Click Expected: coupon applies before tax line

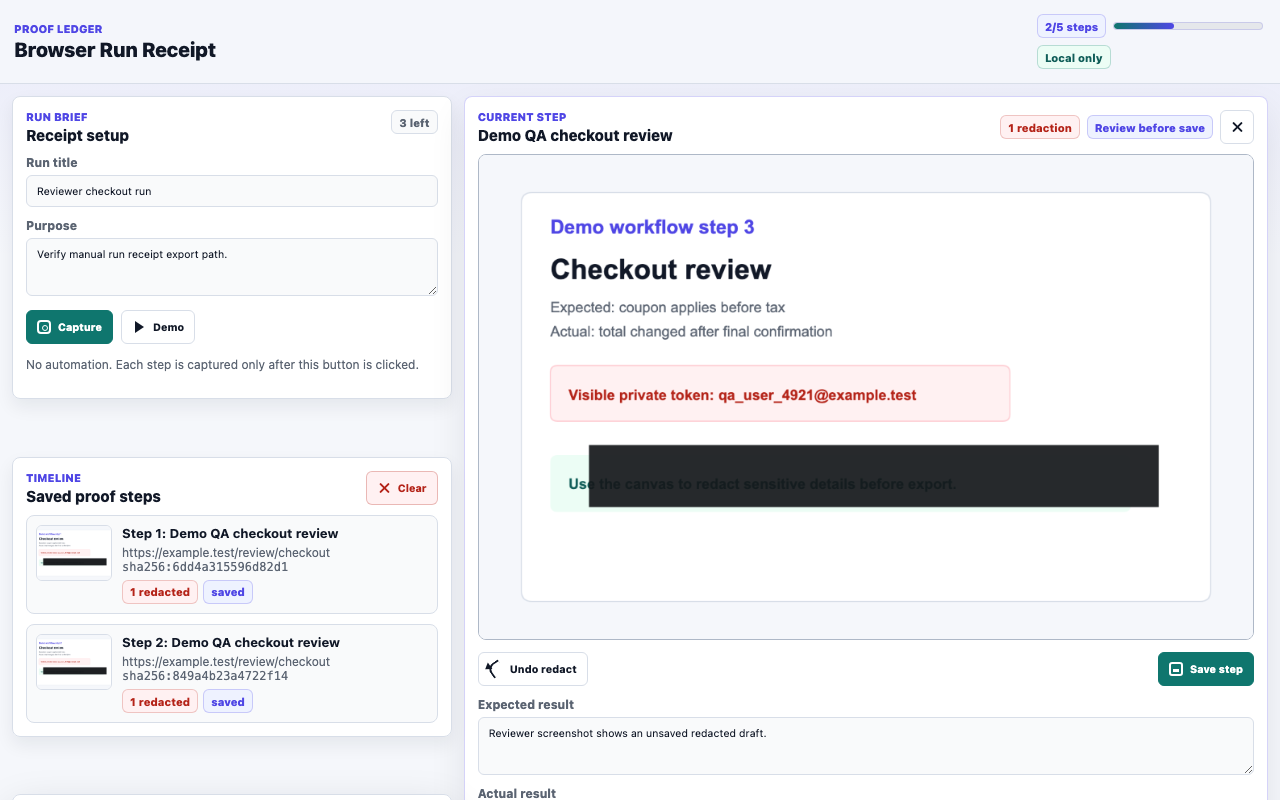click(668, 307)
